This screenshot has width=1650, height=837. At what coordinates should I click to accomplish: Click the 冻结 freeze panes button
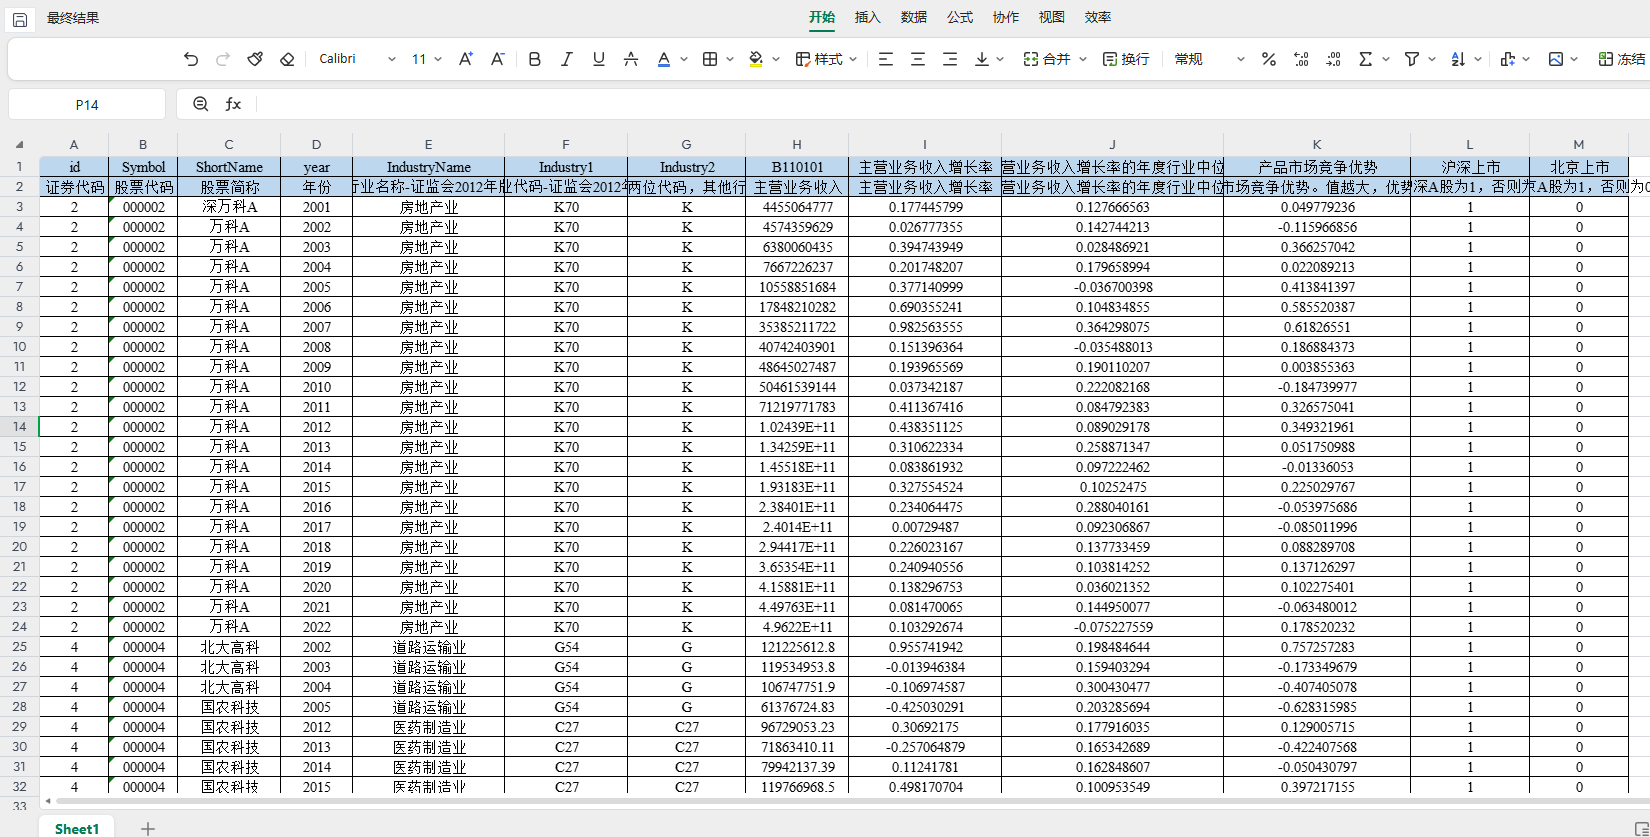[x=1621, y=59]
